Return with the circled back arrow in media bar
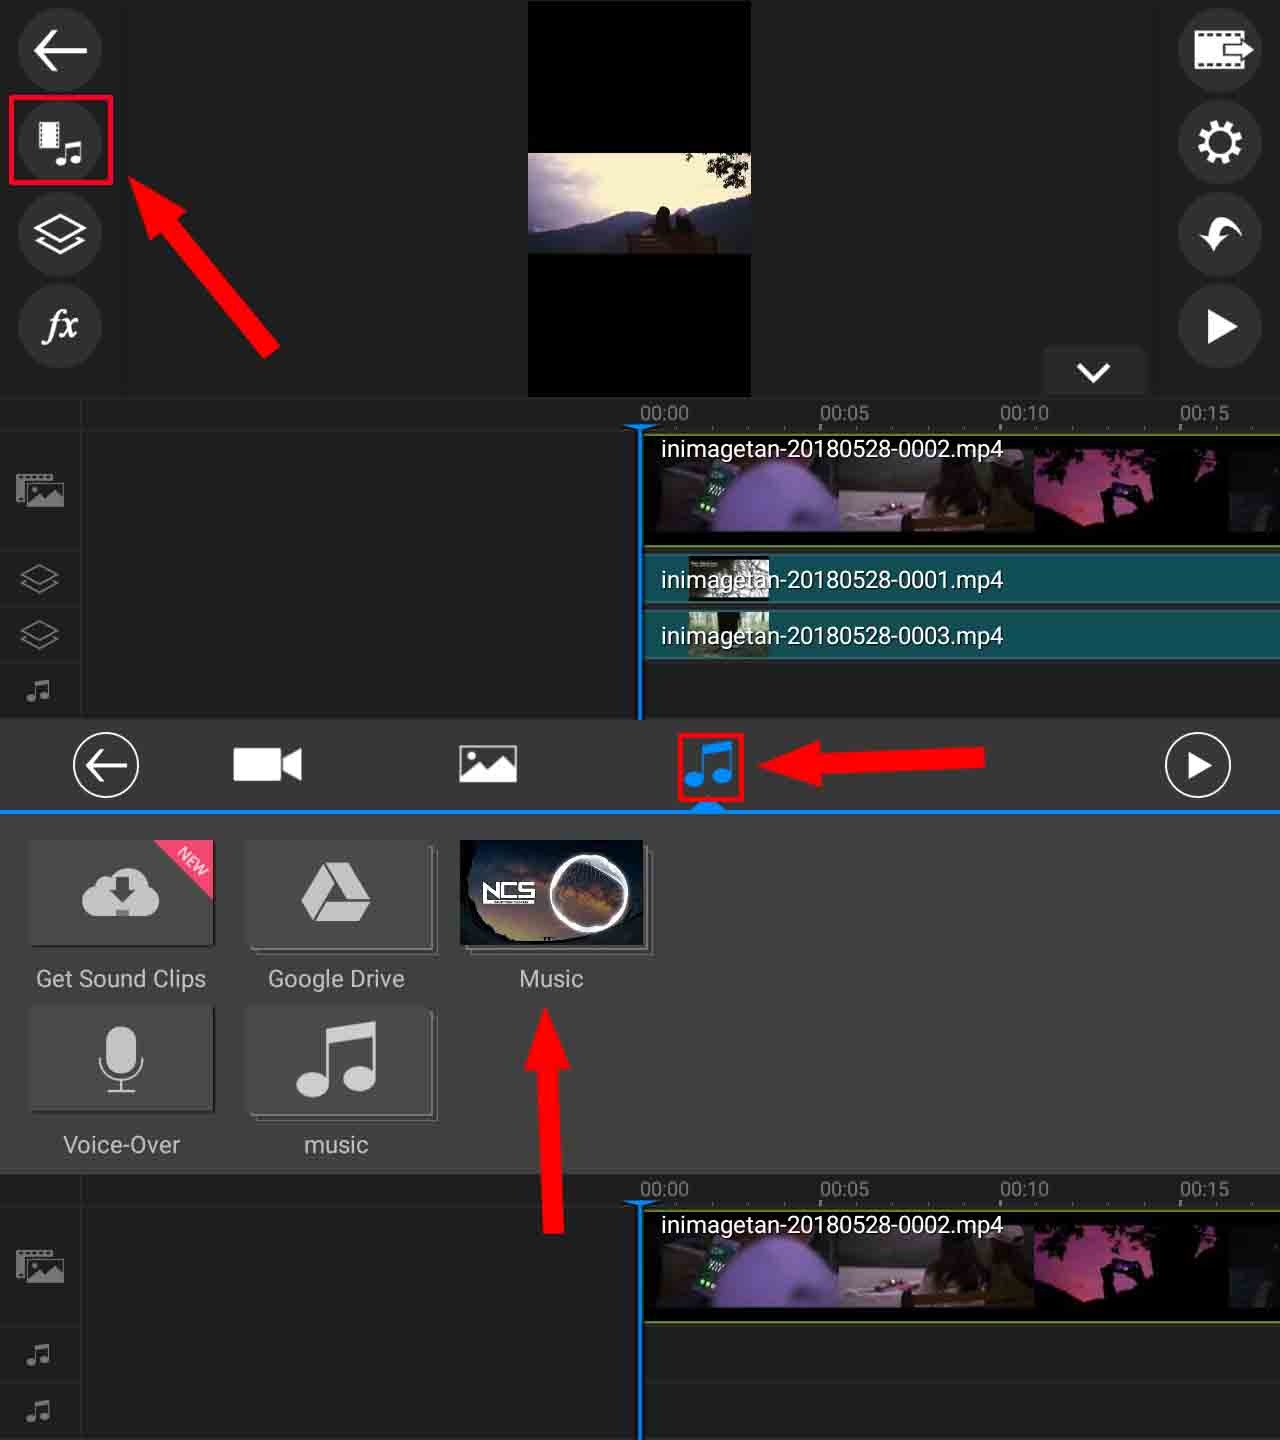 106,765
